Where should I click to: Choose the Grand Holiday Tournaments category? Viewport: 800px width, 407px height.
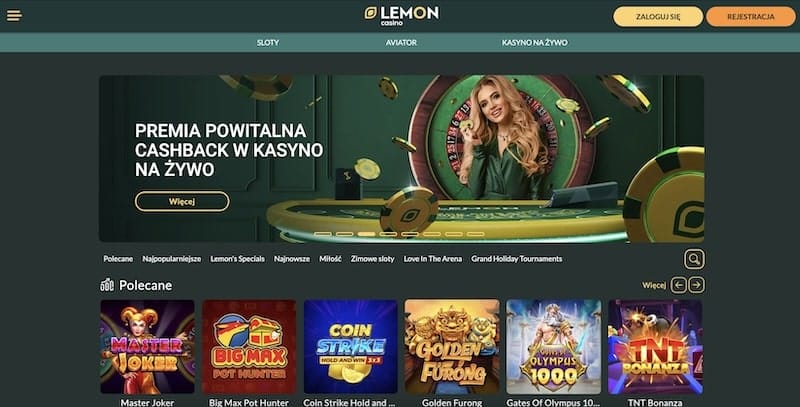(516, 259)
